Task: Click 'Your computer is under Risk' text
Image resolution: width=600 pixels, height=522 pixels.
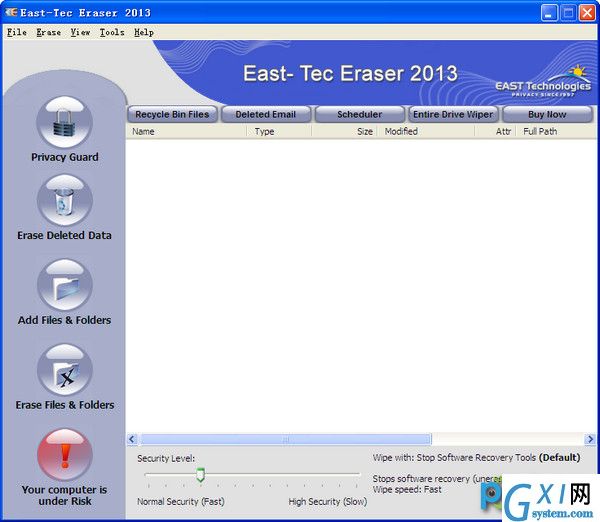Action: click(x=65, y=495)
